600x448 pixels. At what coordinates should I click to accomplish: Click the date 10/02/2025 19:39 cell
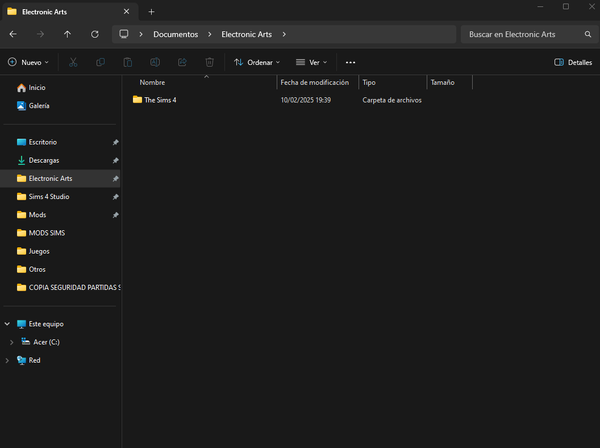click(306, 100)
